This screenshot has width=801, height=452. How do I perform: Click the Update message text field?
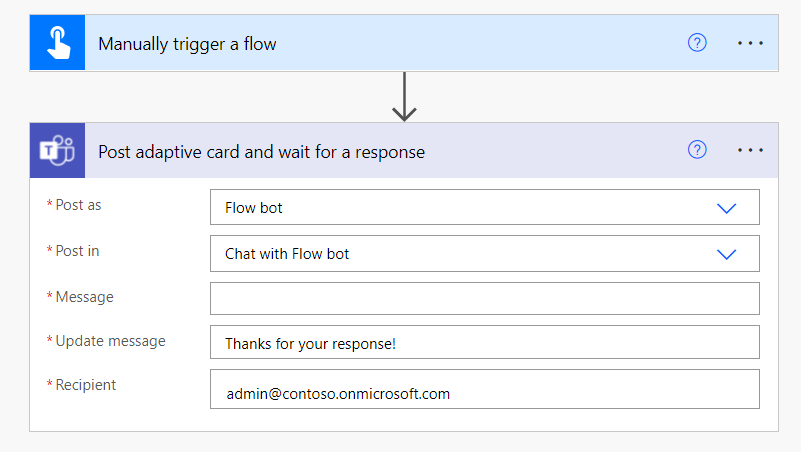tap(484, 343)
